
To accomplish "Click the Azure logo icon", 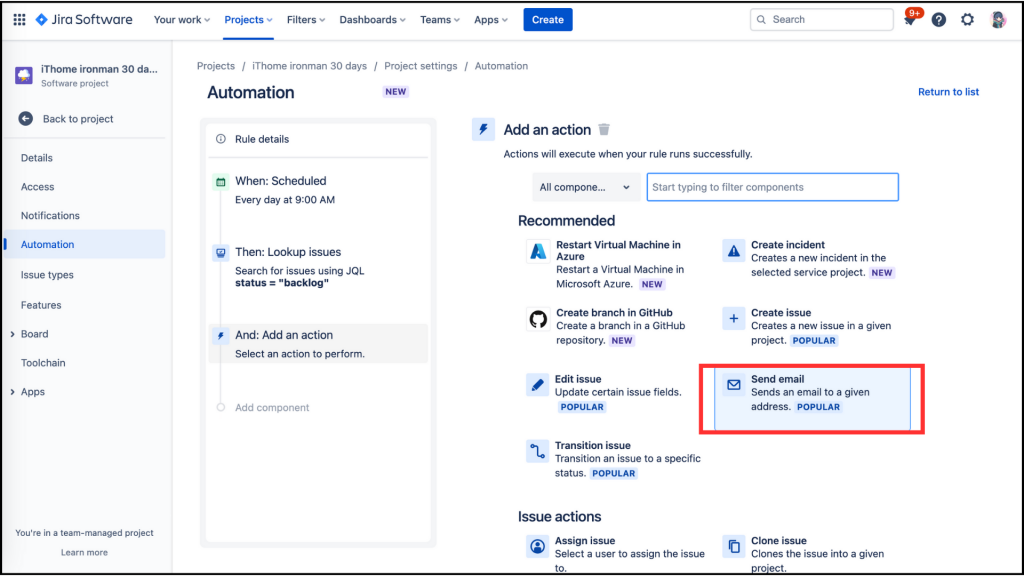I will [537, 251].
